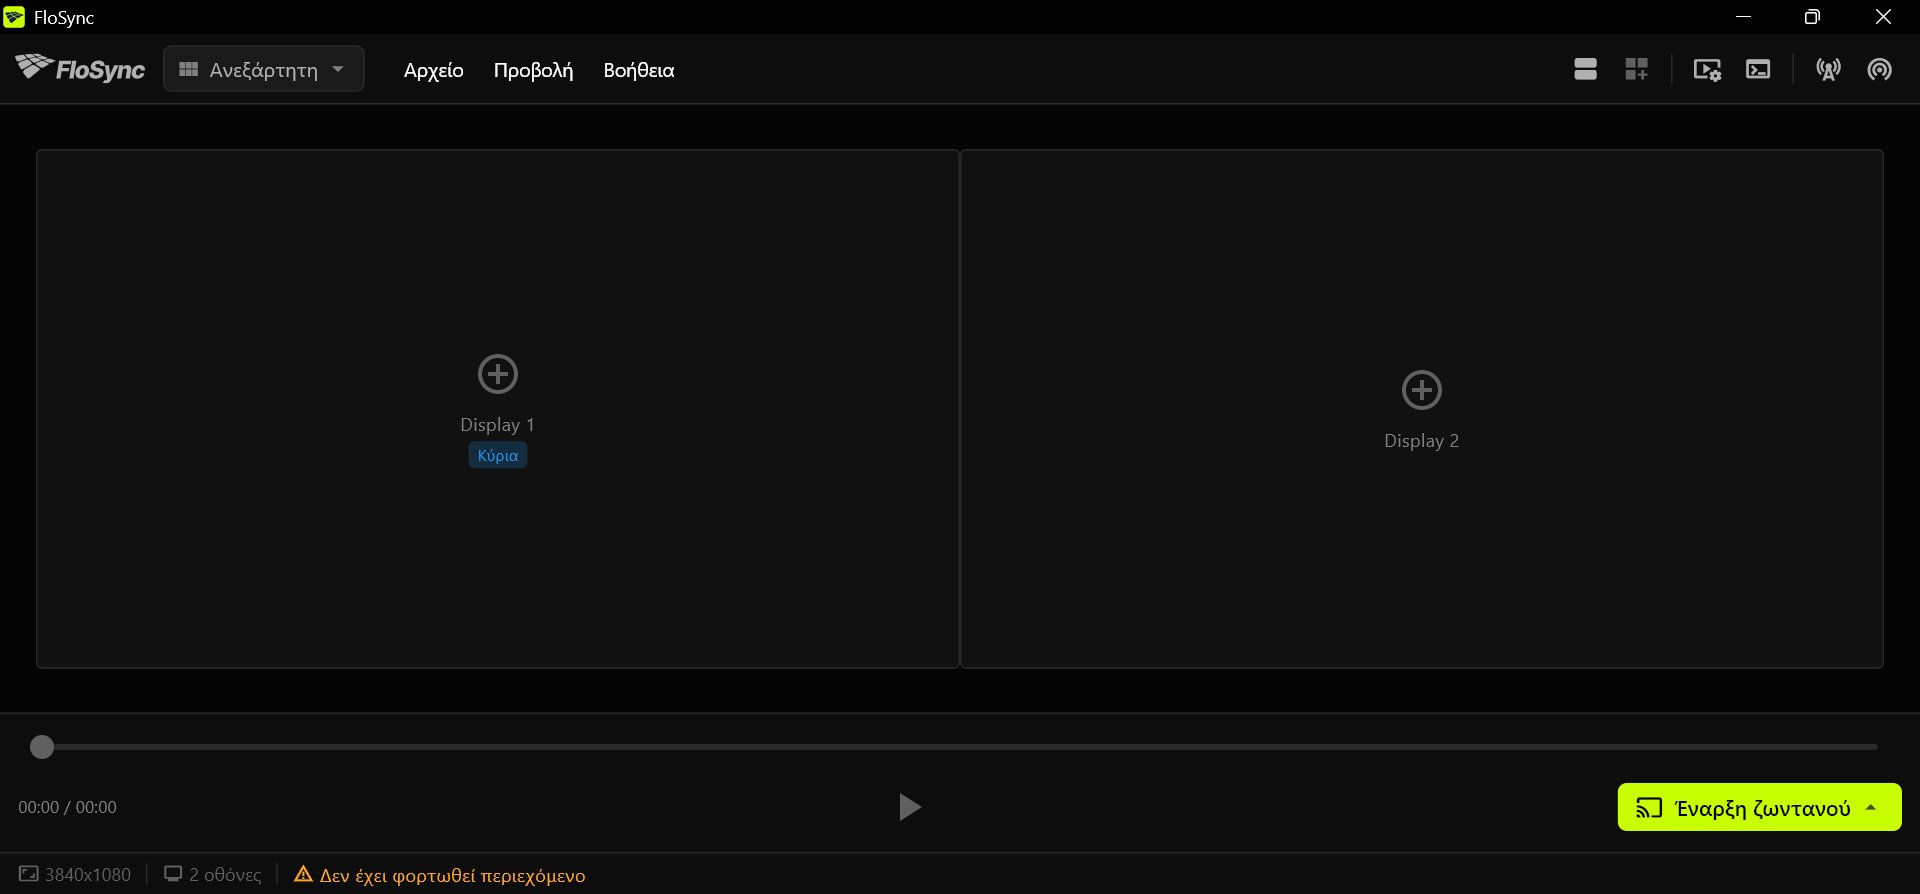Click the resolution icon beside 3840x1080
Screen dimensions: 1920x894
point(28,874)
